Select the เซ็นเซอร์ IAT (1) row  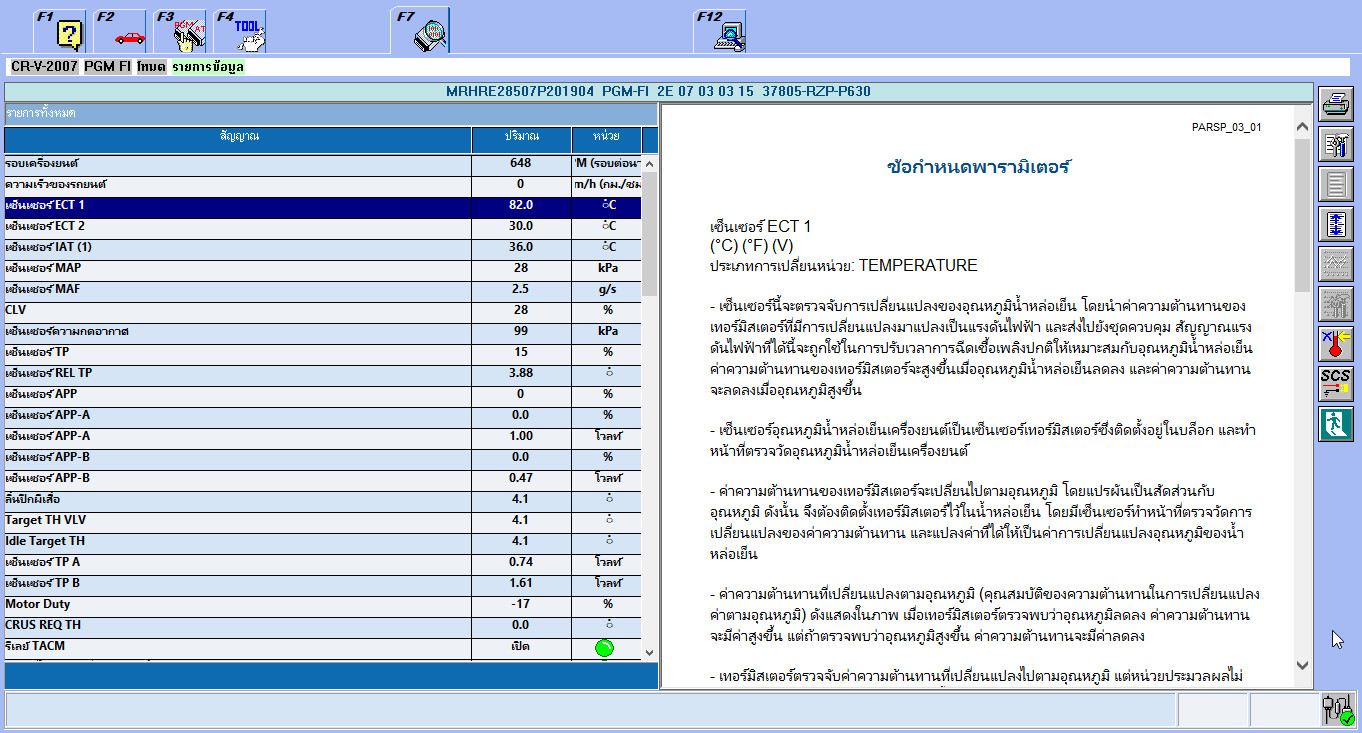[x=322, y=248]
